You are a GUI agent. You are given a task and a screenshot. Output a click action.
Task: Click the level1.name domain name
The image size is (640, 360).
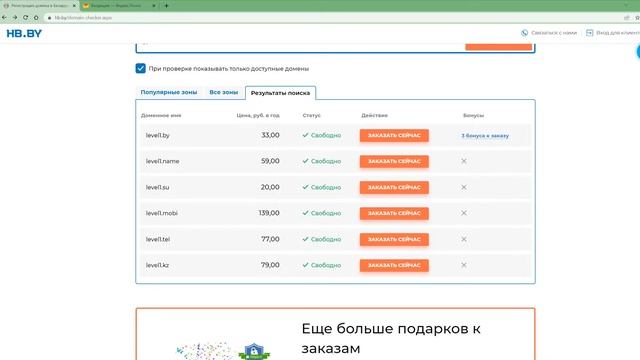(162, 161)
